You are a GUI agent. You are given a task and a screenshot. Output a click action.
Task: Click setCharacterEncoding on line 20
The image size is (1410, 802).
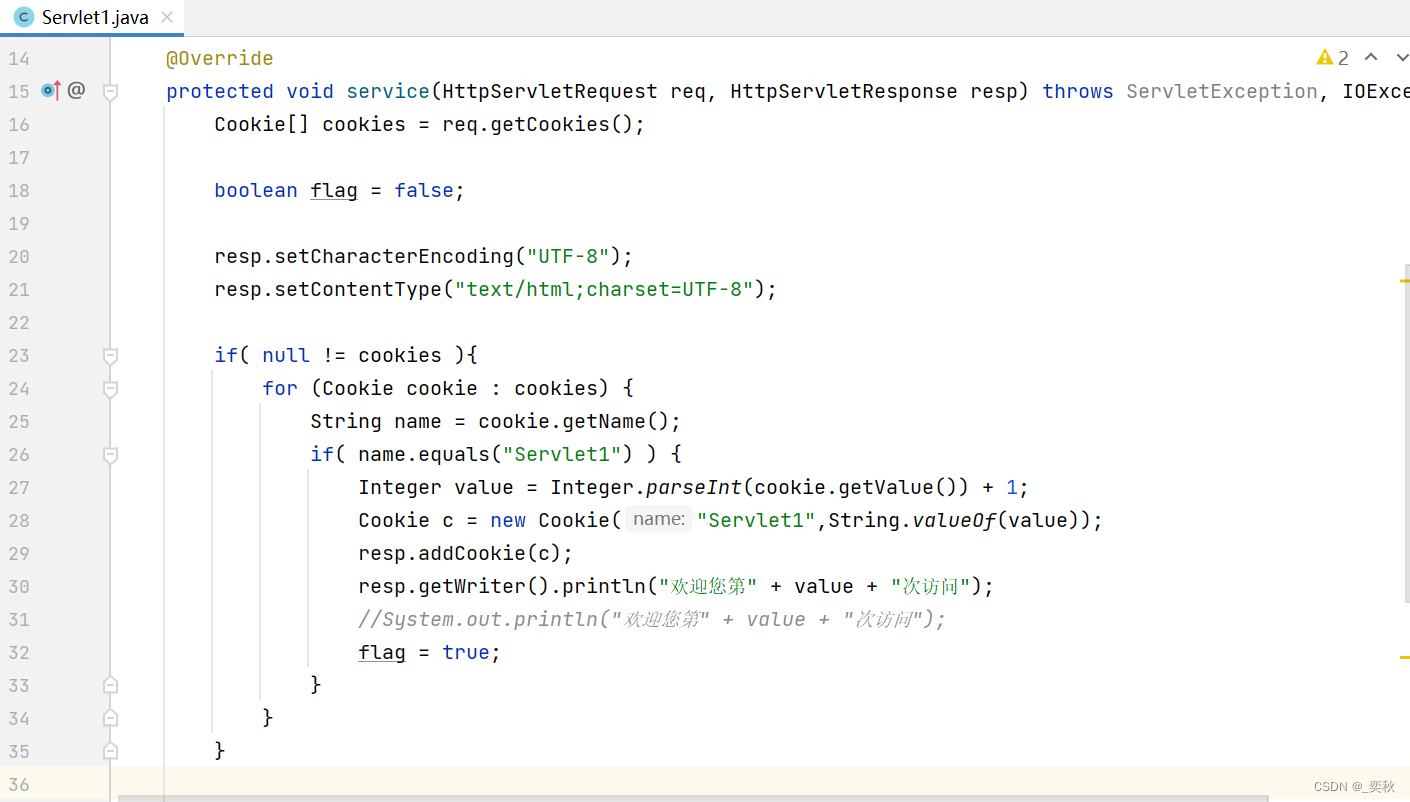(x=394, y=256)
